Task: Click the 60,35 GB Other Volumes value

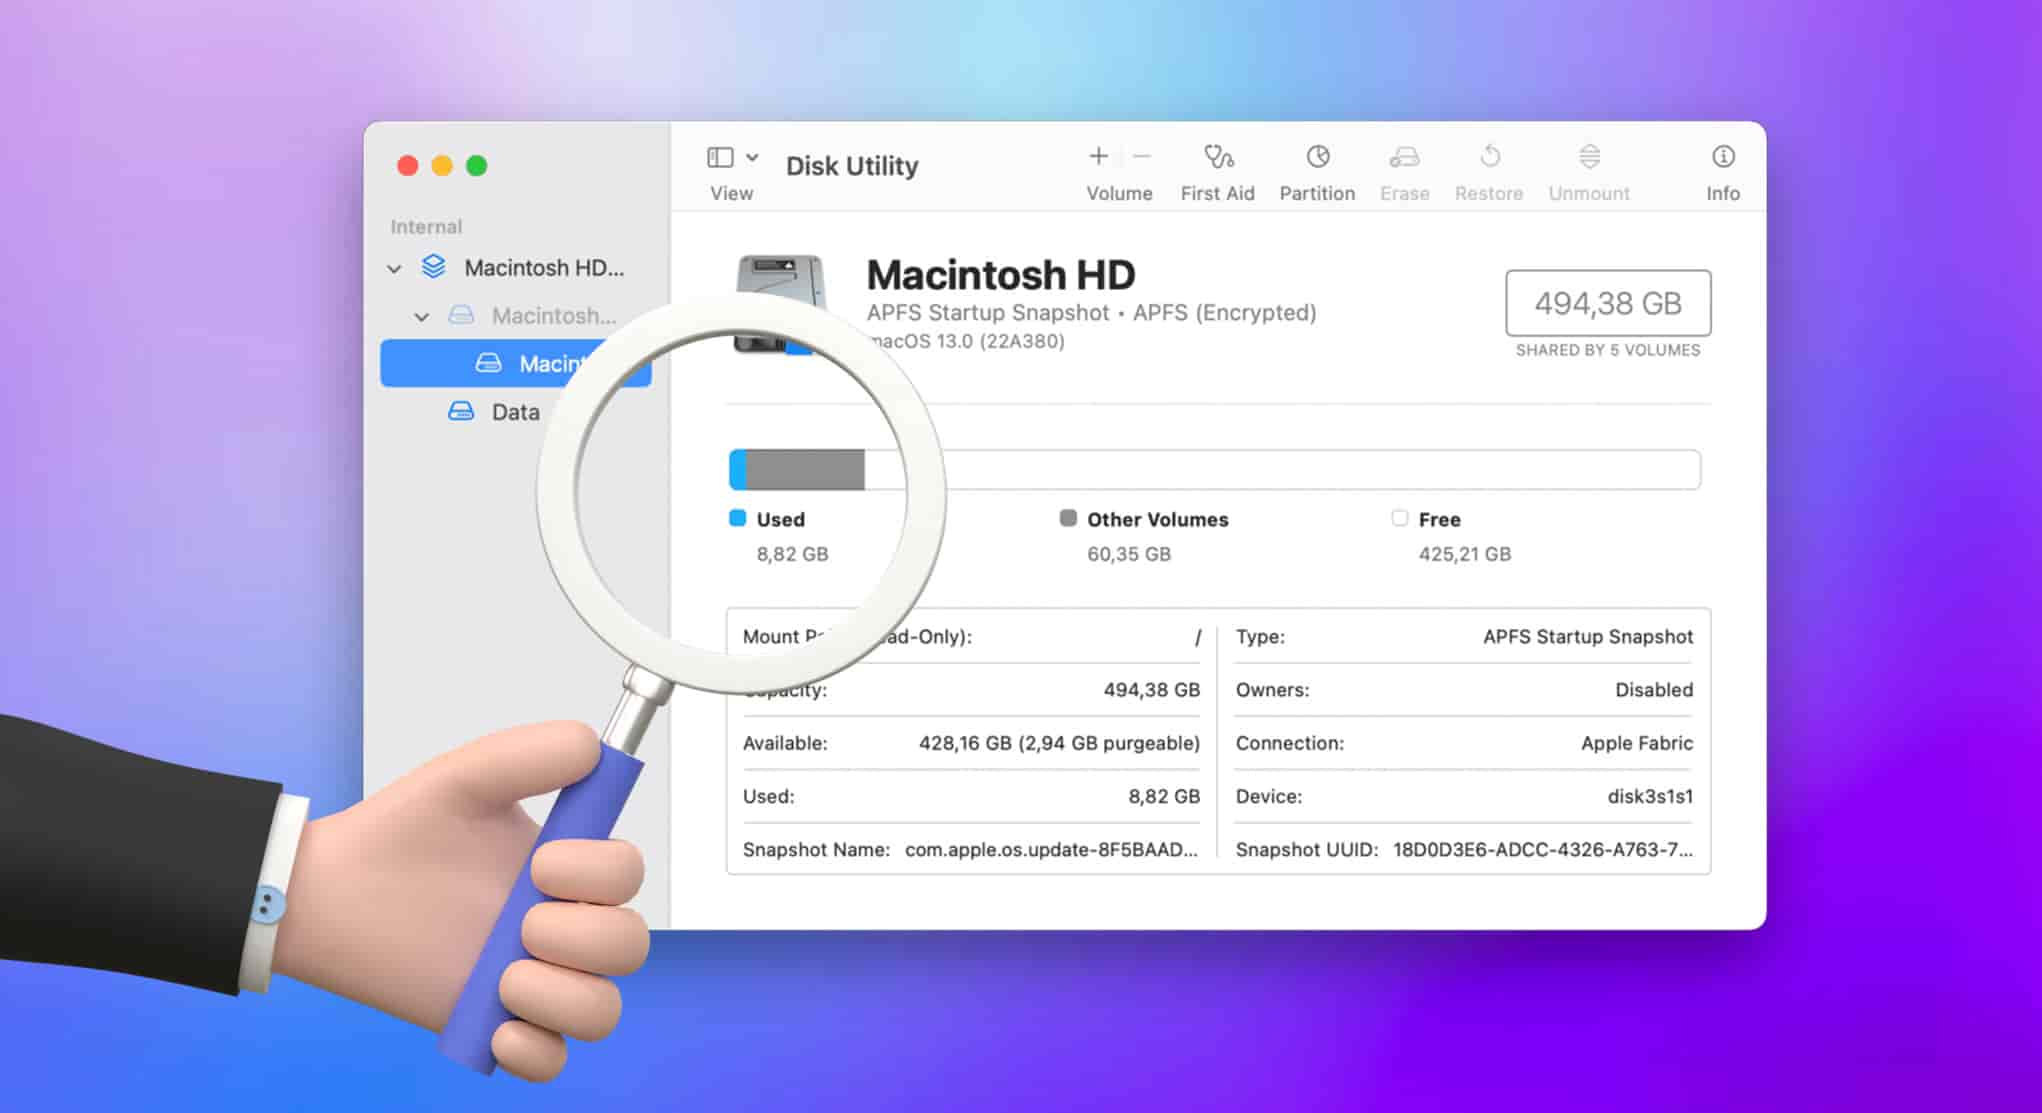Action: pos(1129,554)
